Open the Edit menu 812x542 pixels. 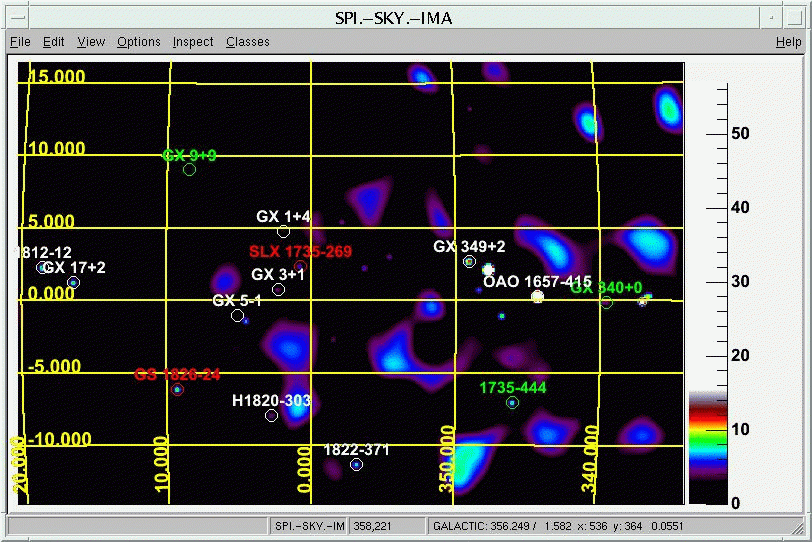53,42
